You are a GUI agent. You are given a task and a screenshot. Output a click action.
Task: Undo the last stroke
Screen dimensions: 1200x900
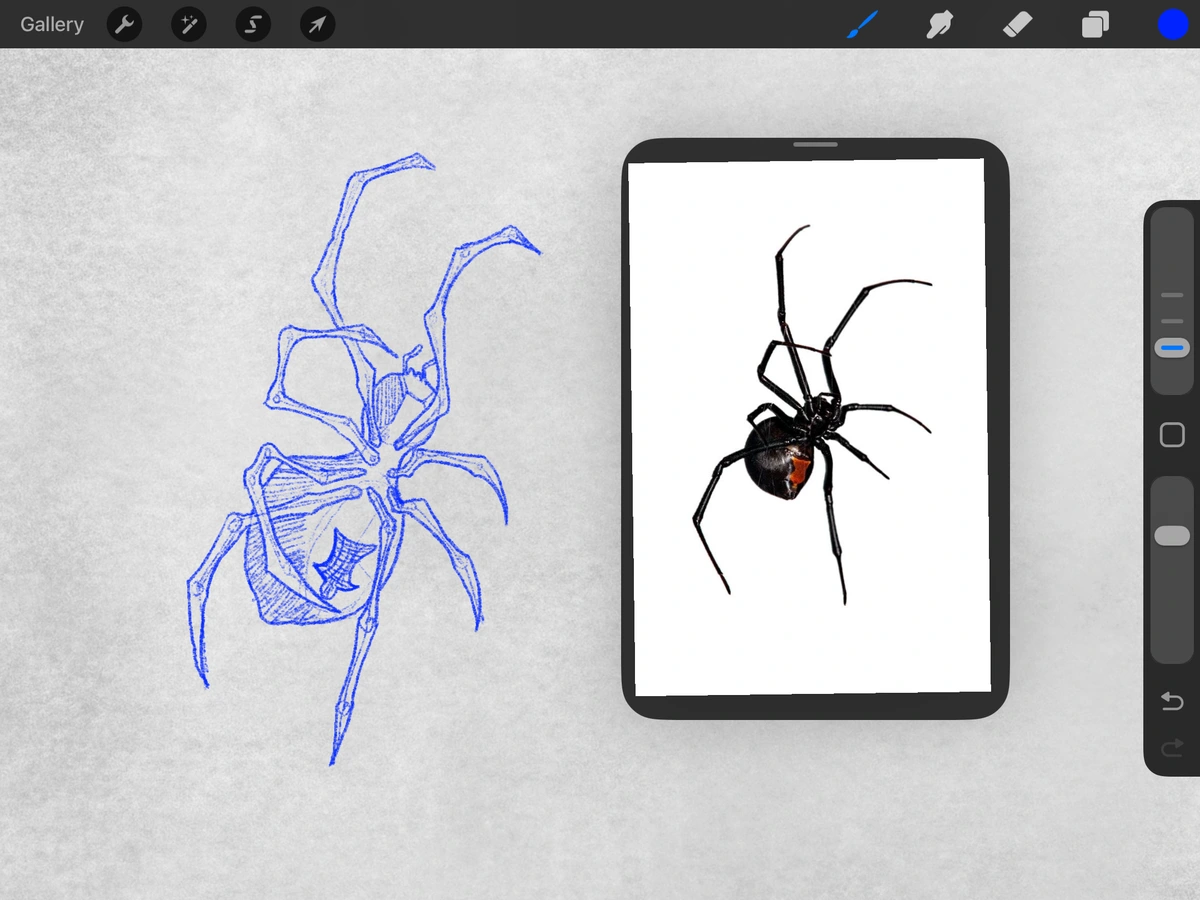click(1171, 701)
